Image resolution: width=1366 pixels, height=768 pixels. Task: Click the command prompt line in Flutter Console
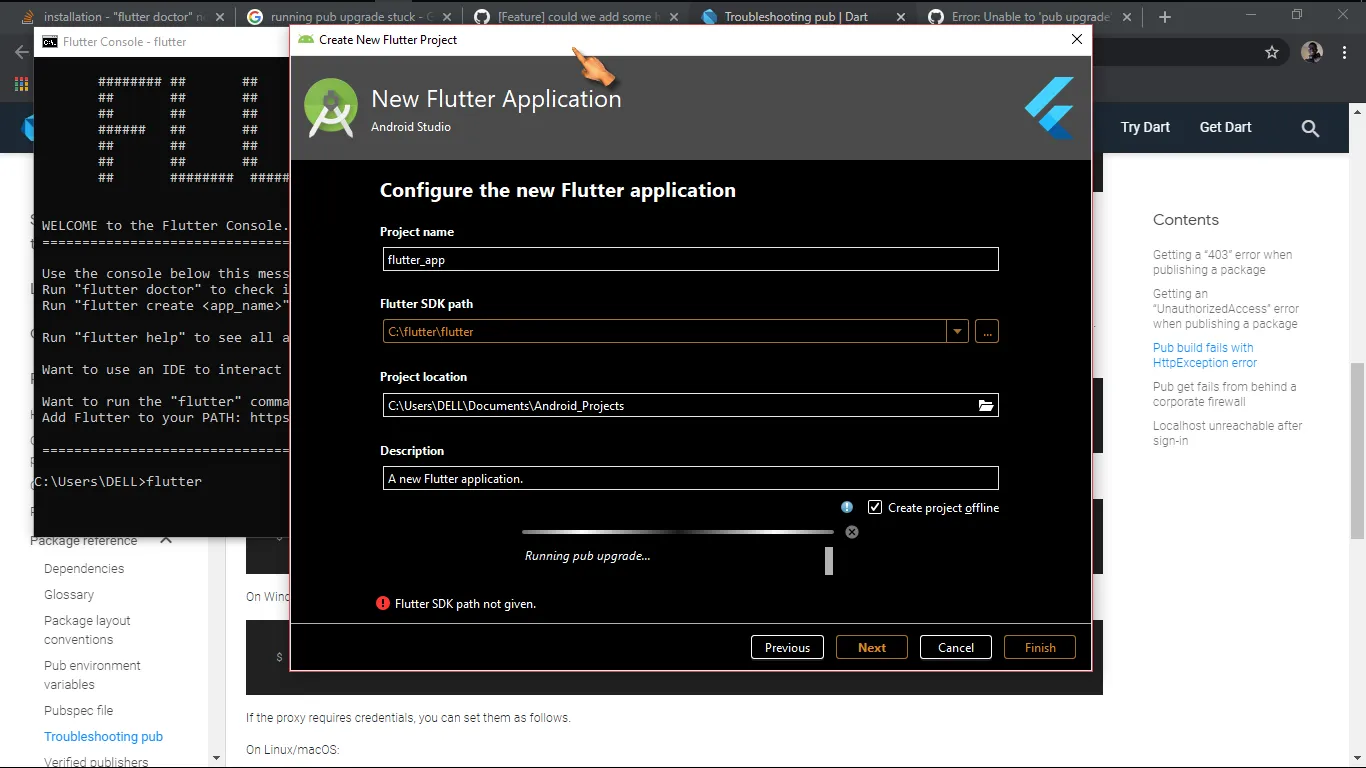coord(118,481)
